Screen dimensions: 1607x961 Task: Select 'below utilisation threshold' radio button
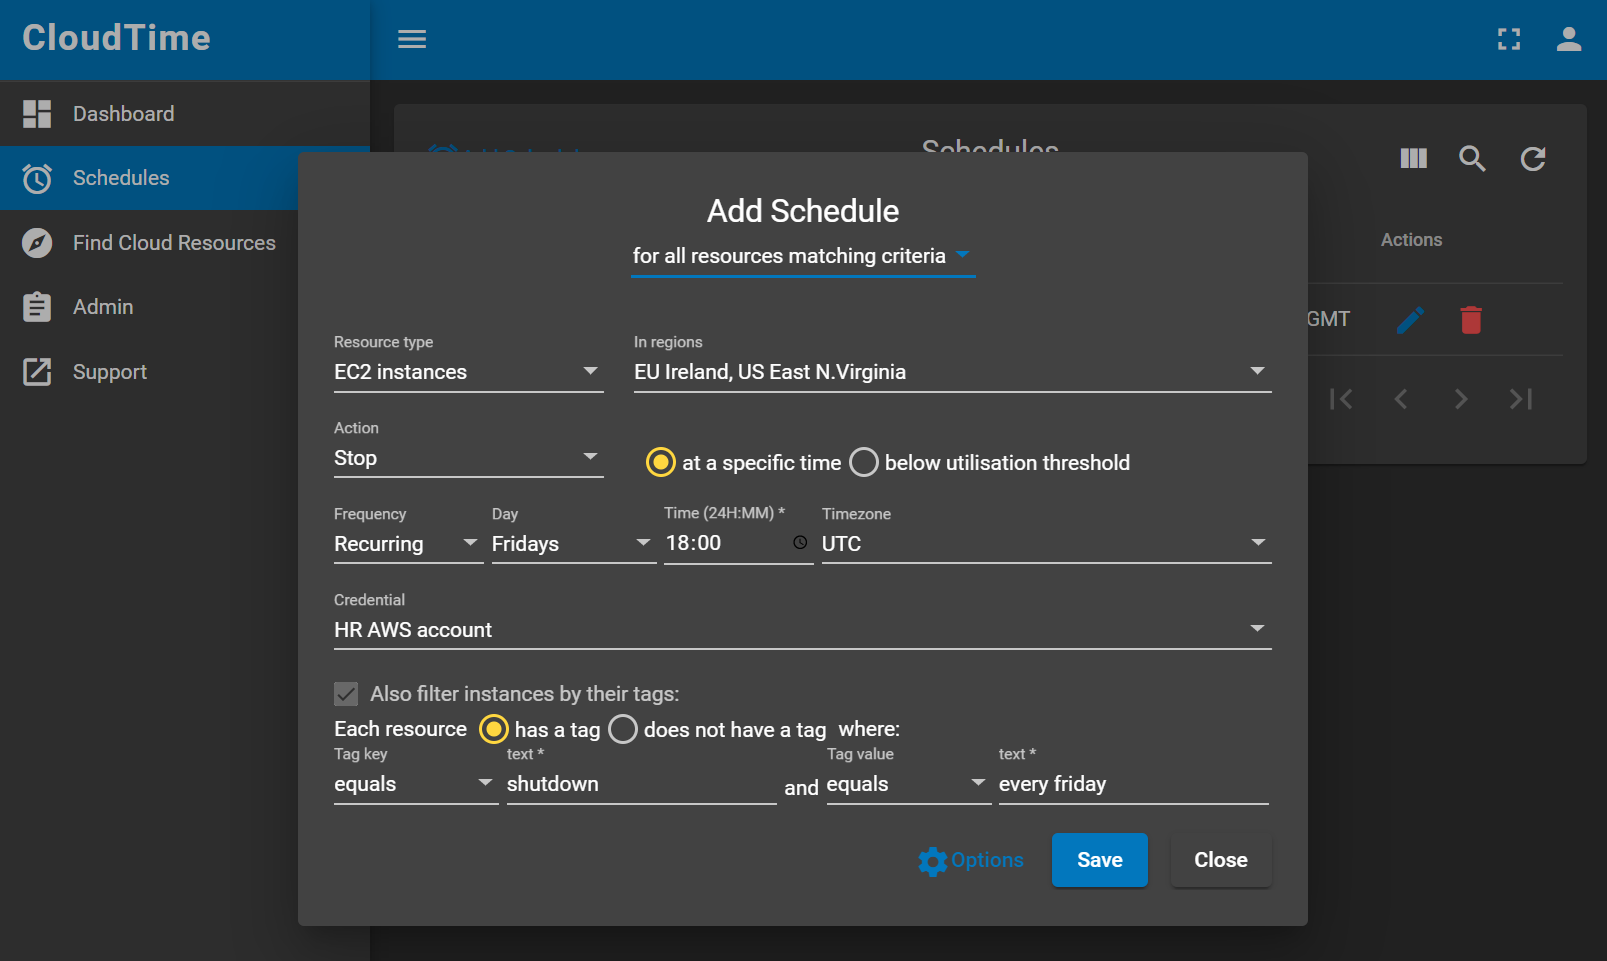tap(864, 462)
